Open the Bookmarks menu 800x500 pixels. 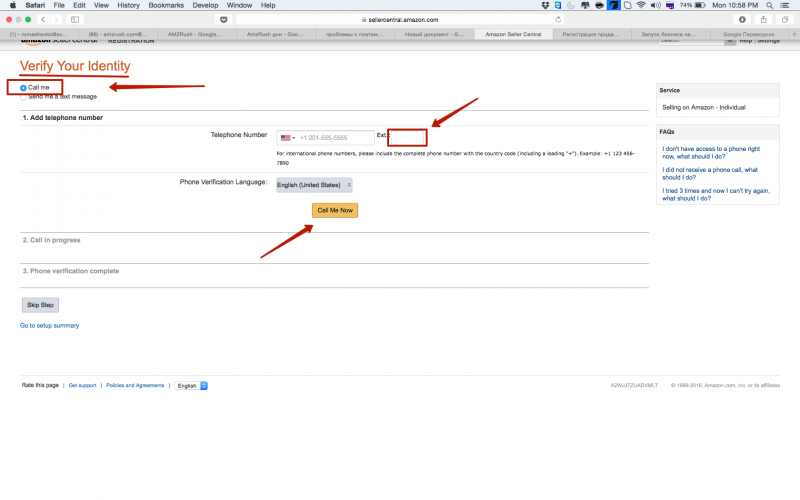[x=166, y=5]
